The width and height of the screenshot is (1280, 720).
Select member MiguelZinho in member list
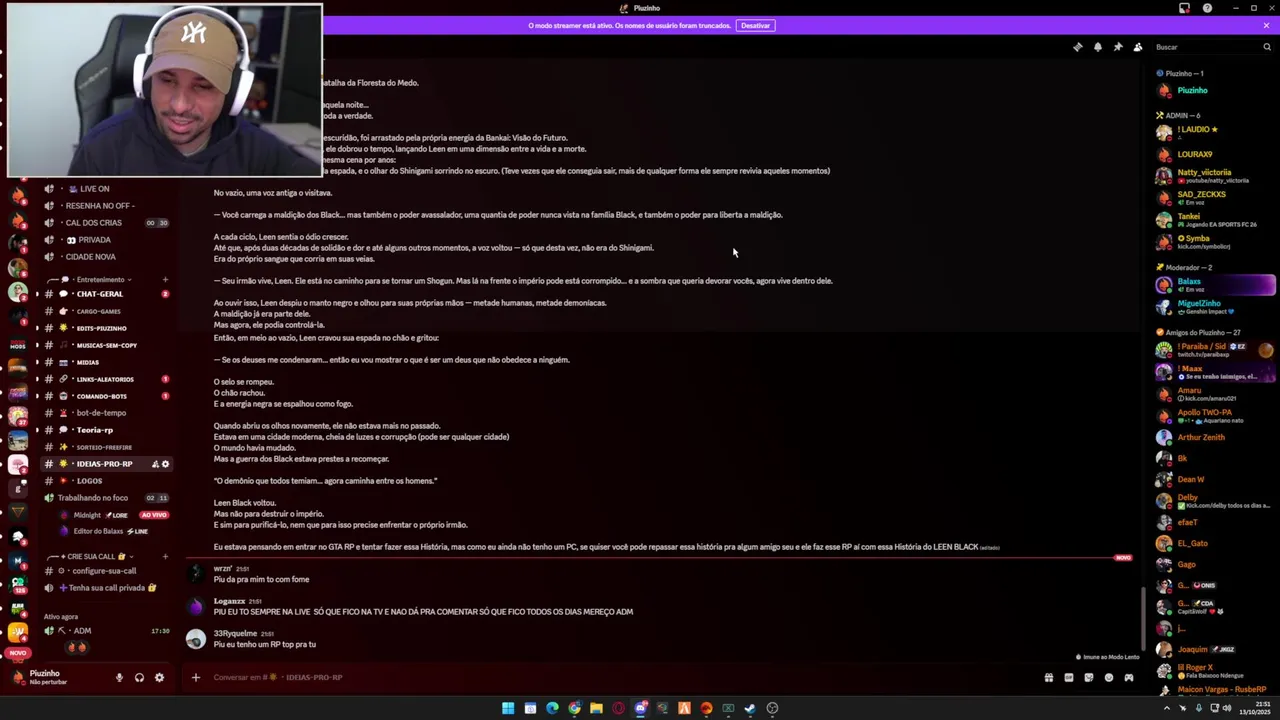pyautogui.click(x=1214, y=307)
